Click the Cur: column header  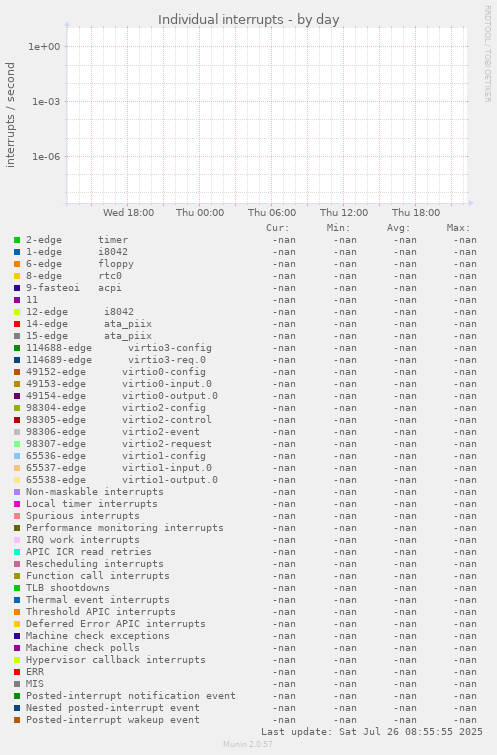pyautogui.click(x=278, y=228)
